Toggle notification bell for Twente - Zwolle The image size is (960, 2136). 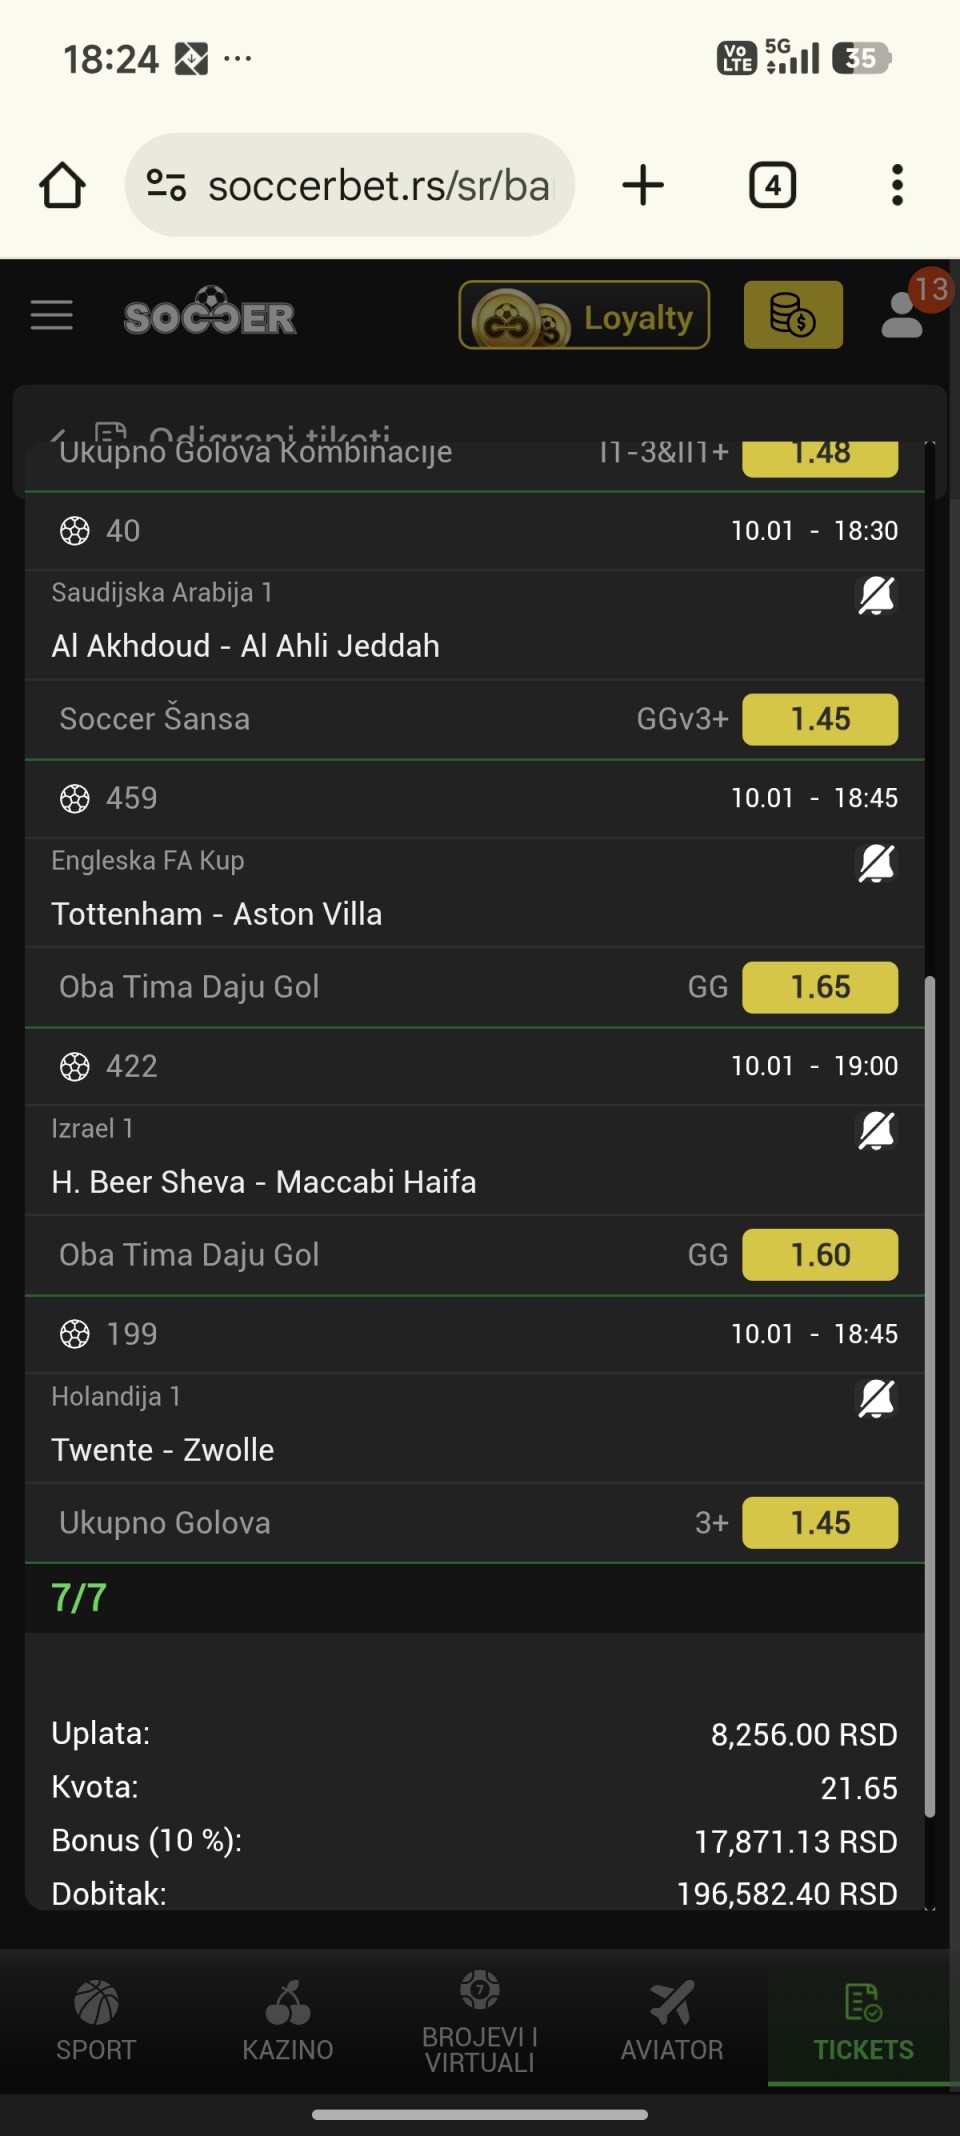[876, 1400]
